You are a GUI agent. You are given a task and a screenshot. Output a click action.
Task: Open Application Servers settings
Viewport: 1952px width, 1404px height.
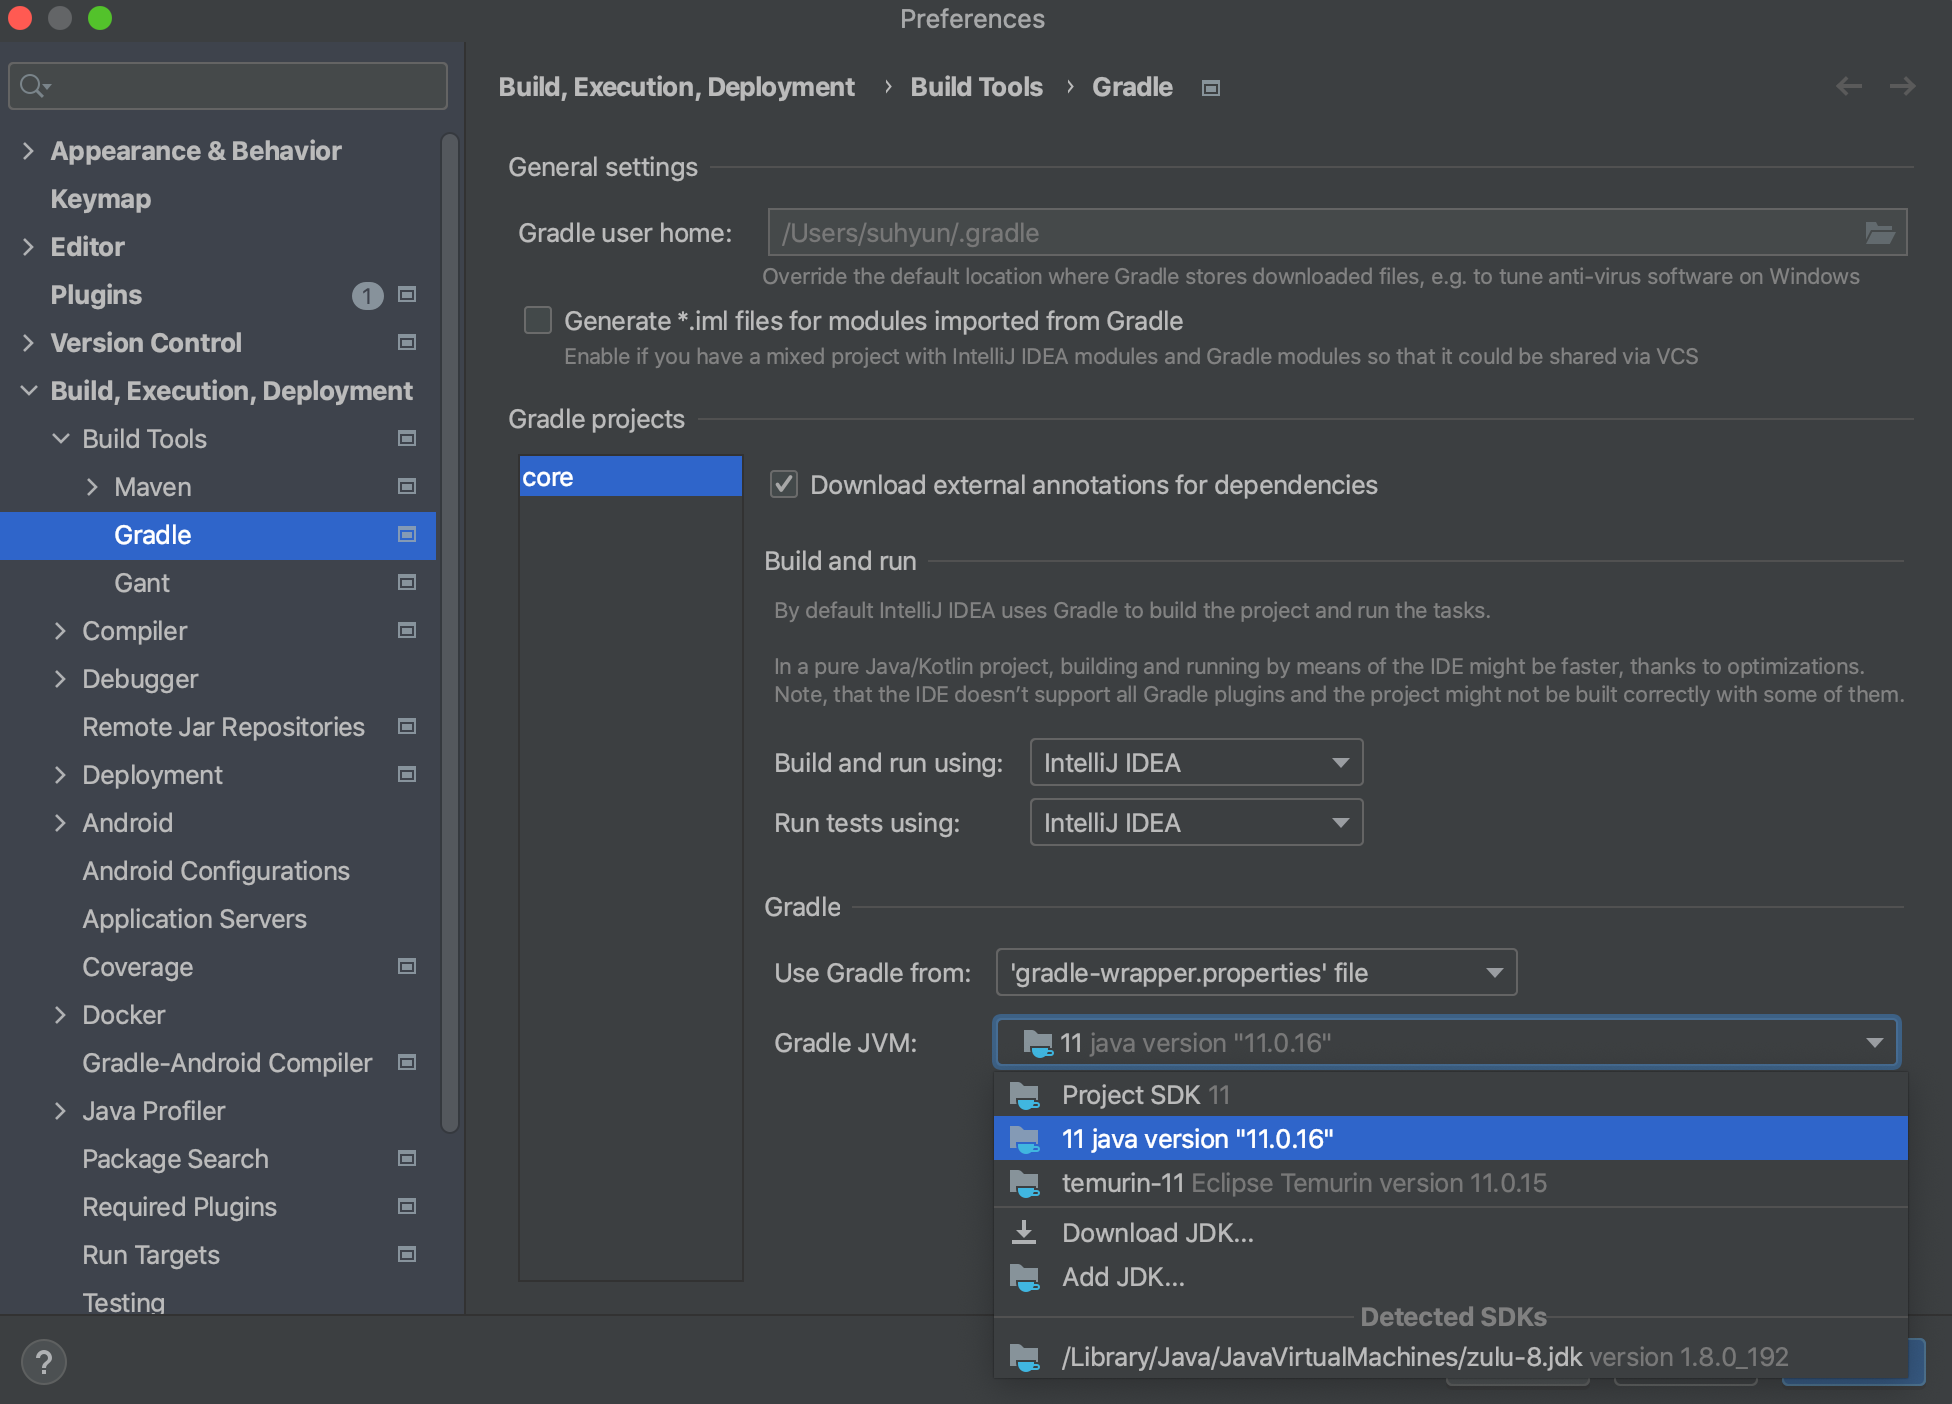[x=194, y=919]
